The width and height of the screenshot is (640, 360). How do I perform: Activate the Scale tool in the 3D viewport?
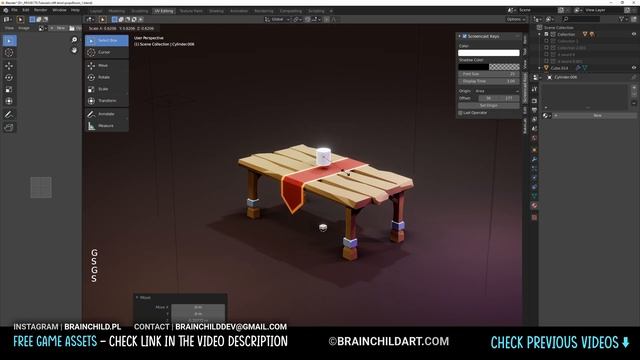pos(107,89)
